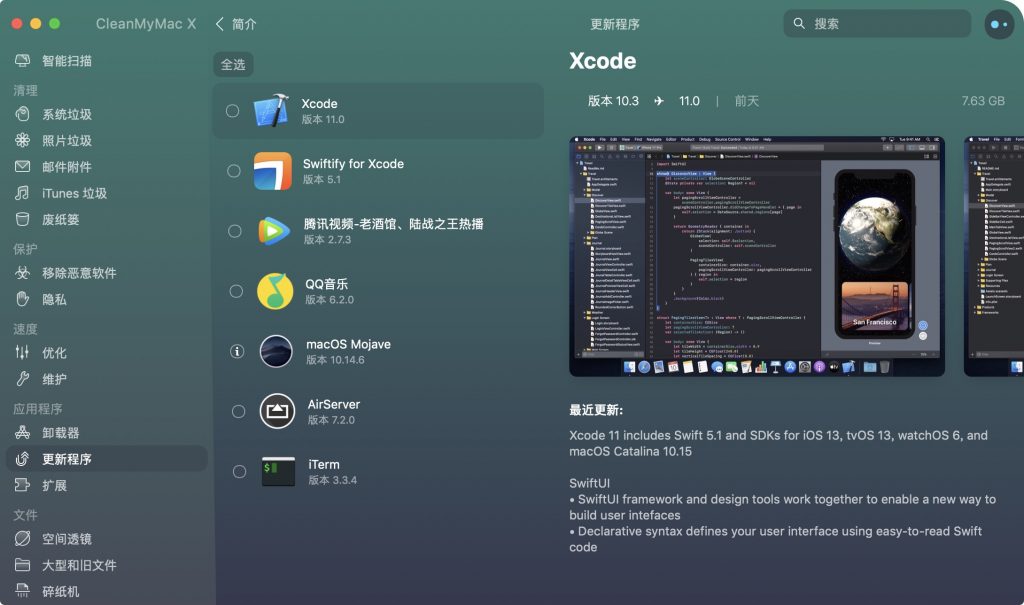
Task: Click the Tencent Video (腾讯视频) app icon
Action: 274,231
